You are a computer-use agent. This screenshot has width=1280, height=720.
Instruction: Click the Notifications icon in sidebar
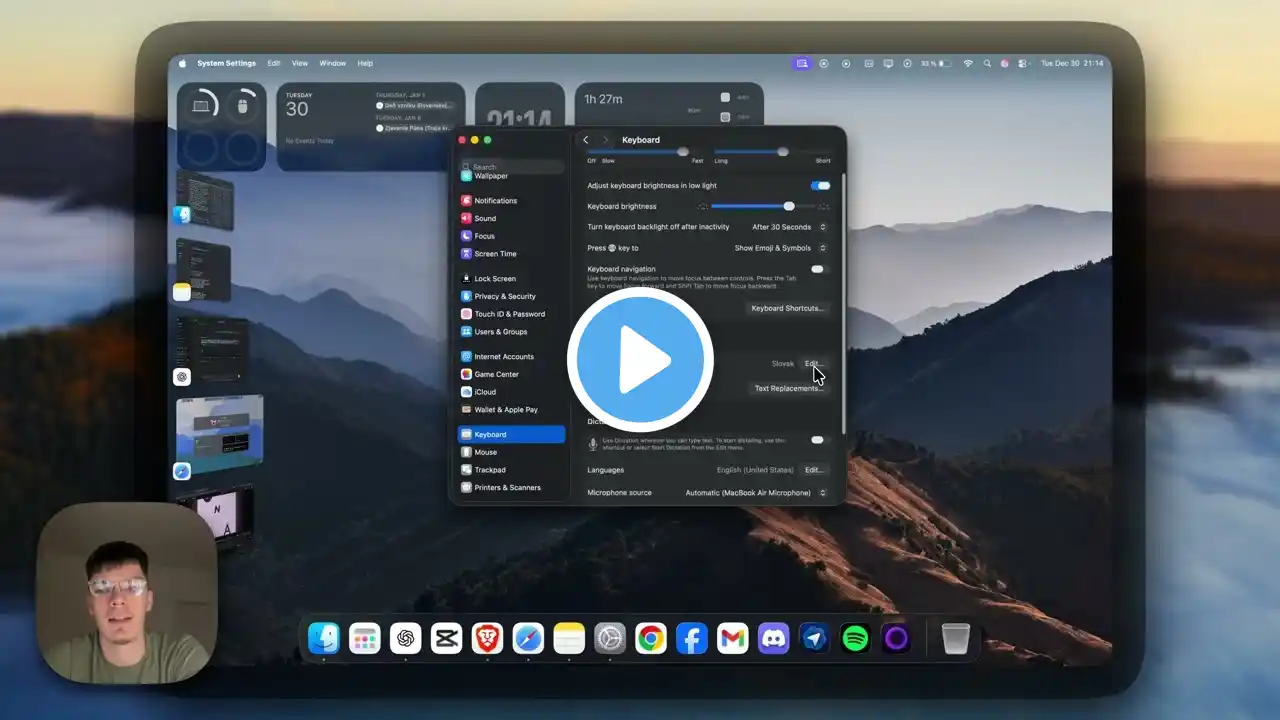(x=466, y=201)
